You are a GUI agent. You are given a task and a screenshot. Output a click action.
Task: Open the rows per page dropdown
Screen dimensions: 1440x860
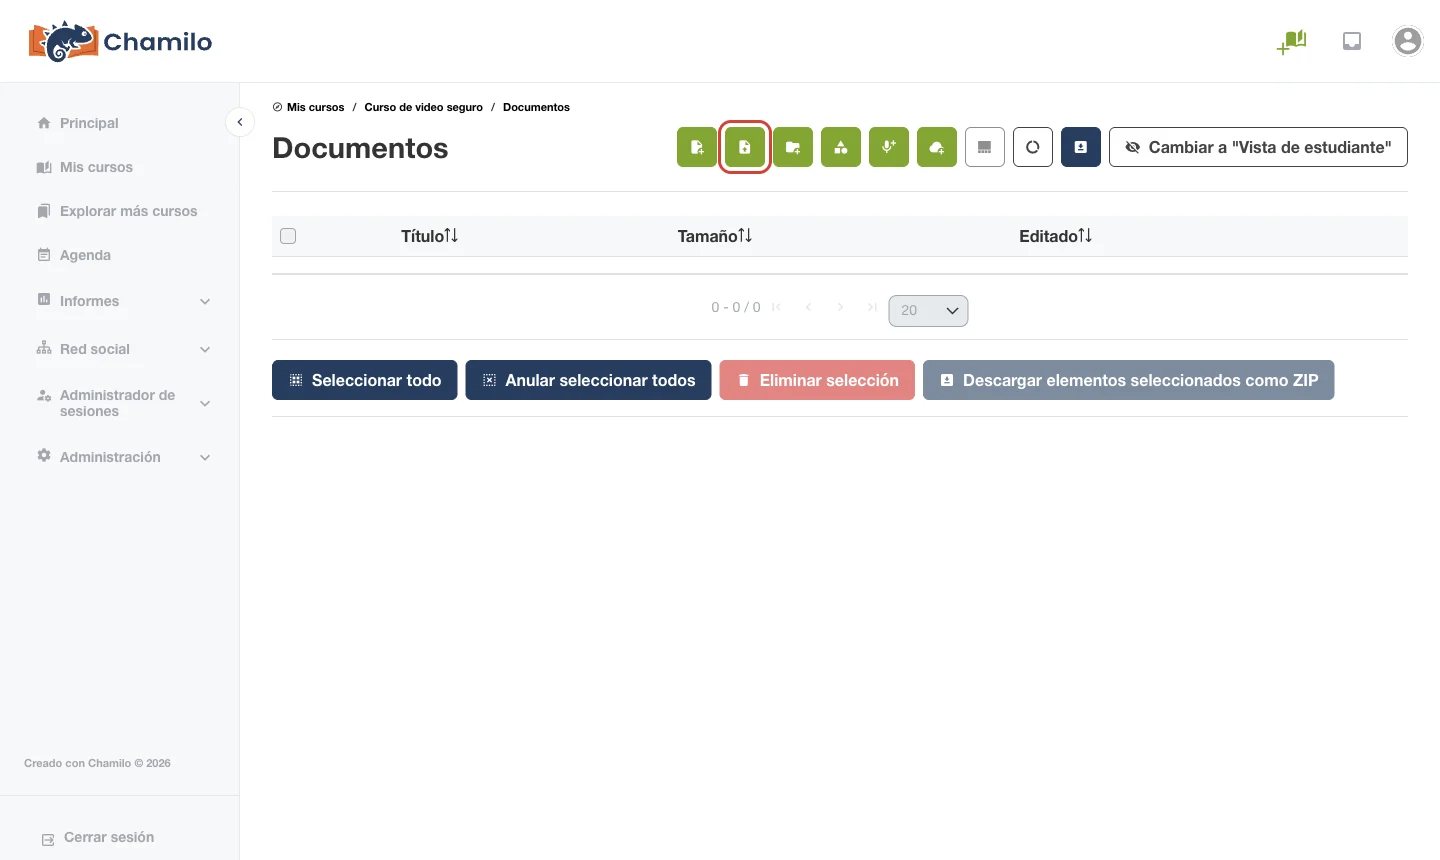coord(928,310)
